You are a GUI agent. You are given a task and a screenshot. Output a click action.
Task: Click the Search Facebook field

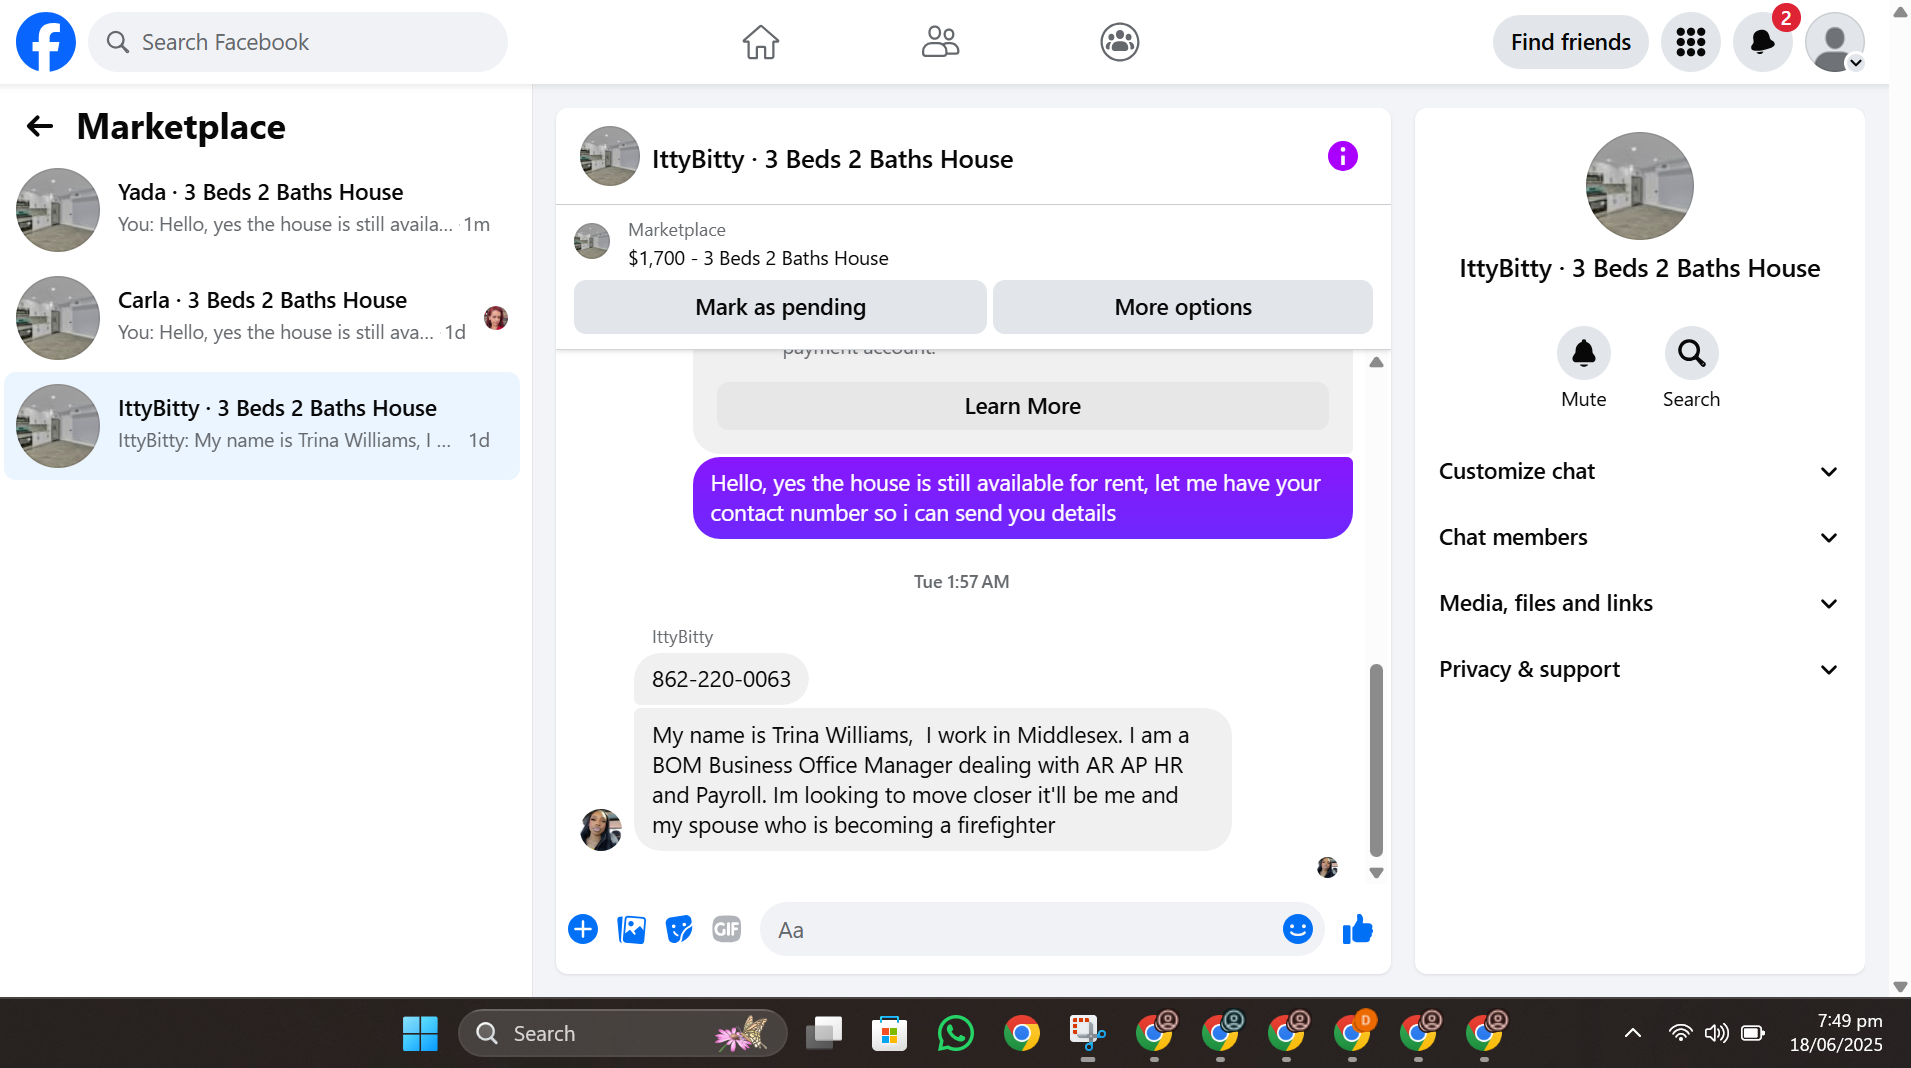pyautogui.click(x=298, y=42)
